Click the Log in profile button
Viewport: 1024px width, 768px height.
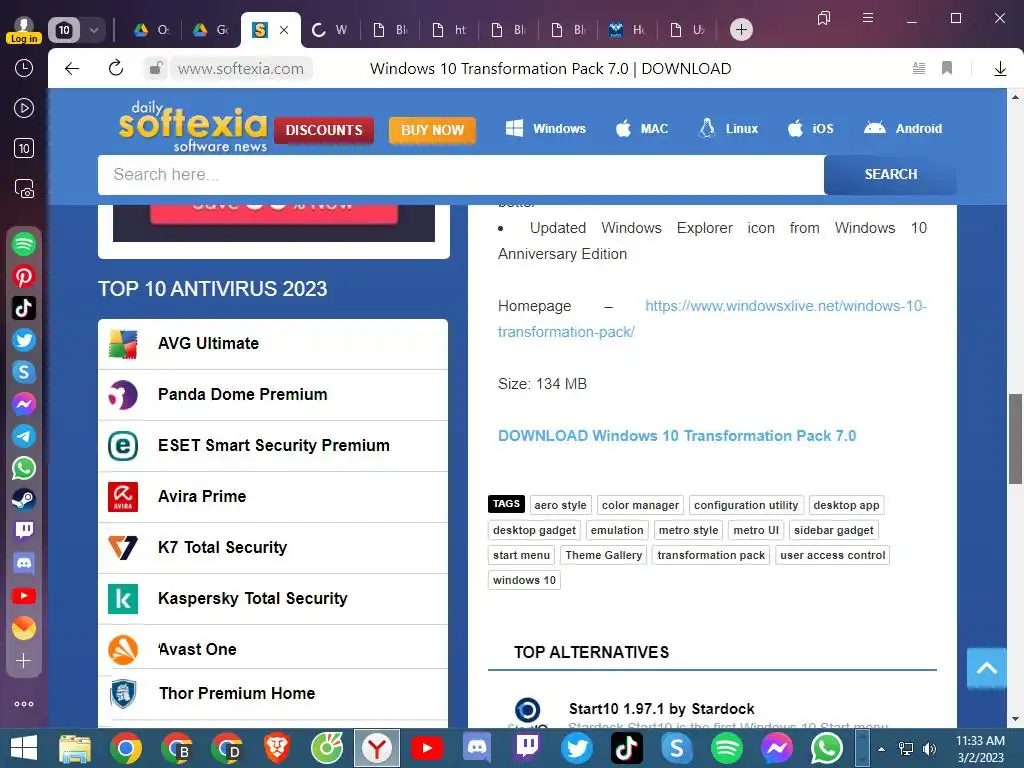pos(24,30)
